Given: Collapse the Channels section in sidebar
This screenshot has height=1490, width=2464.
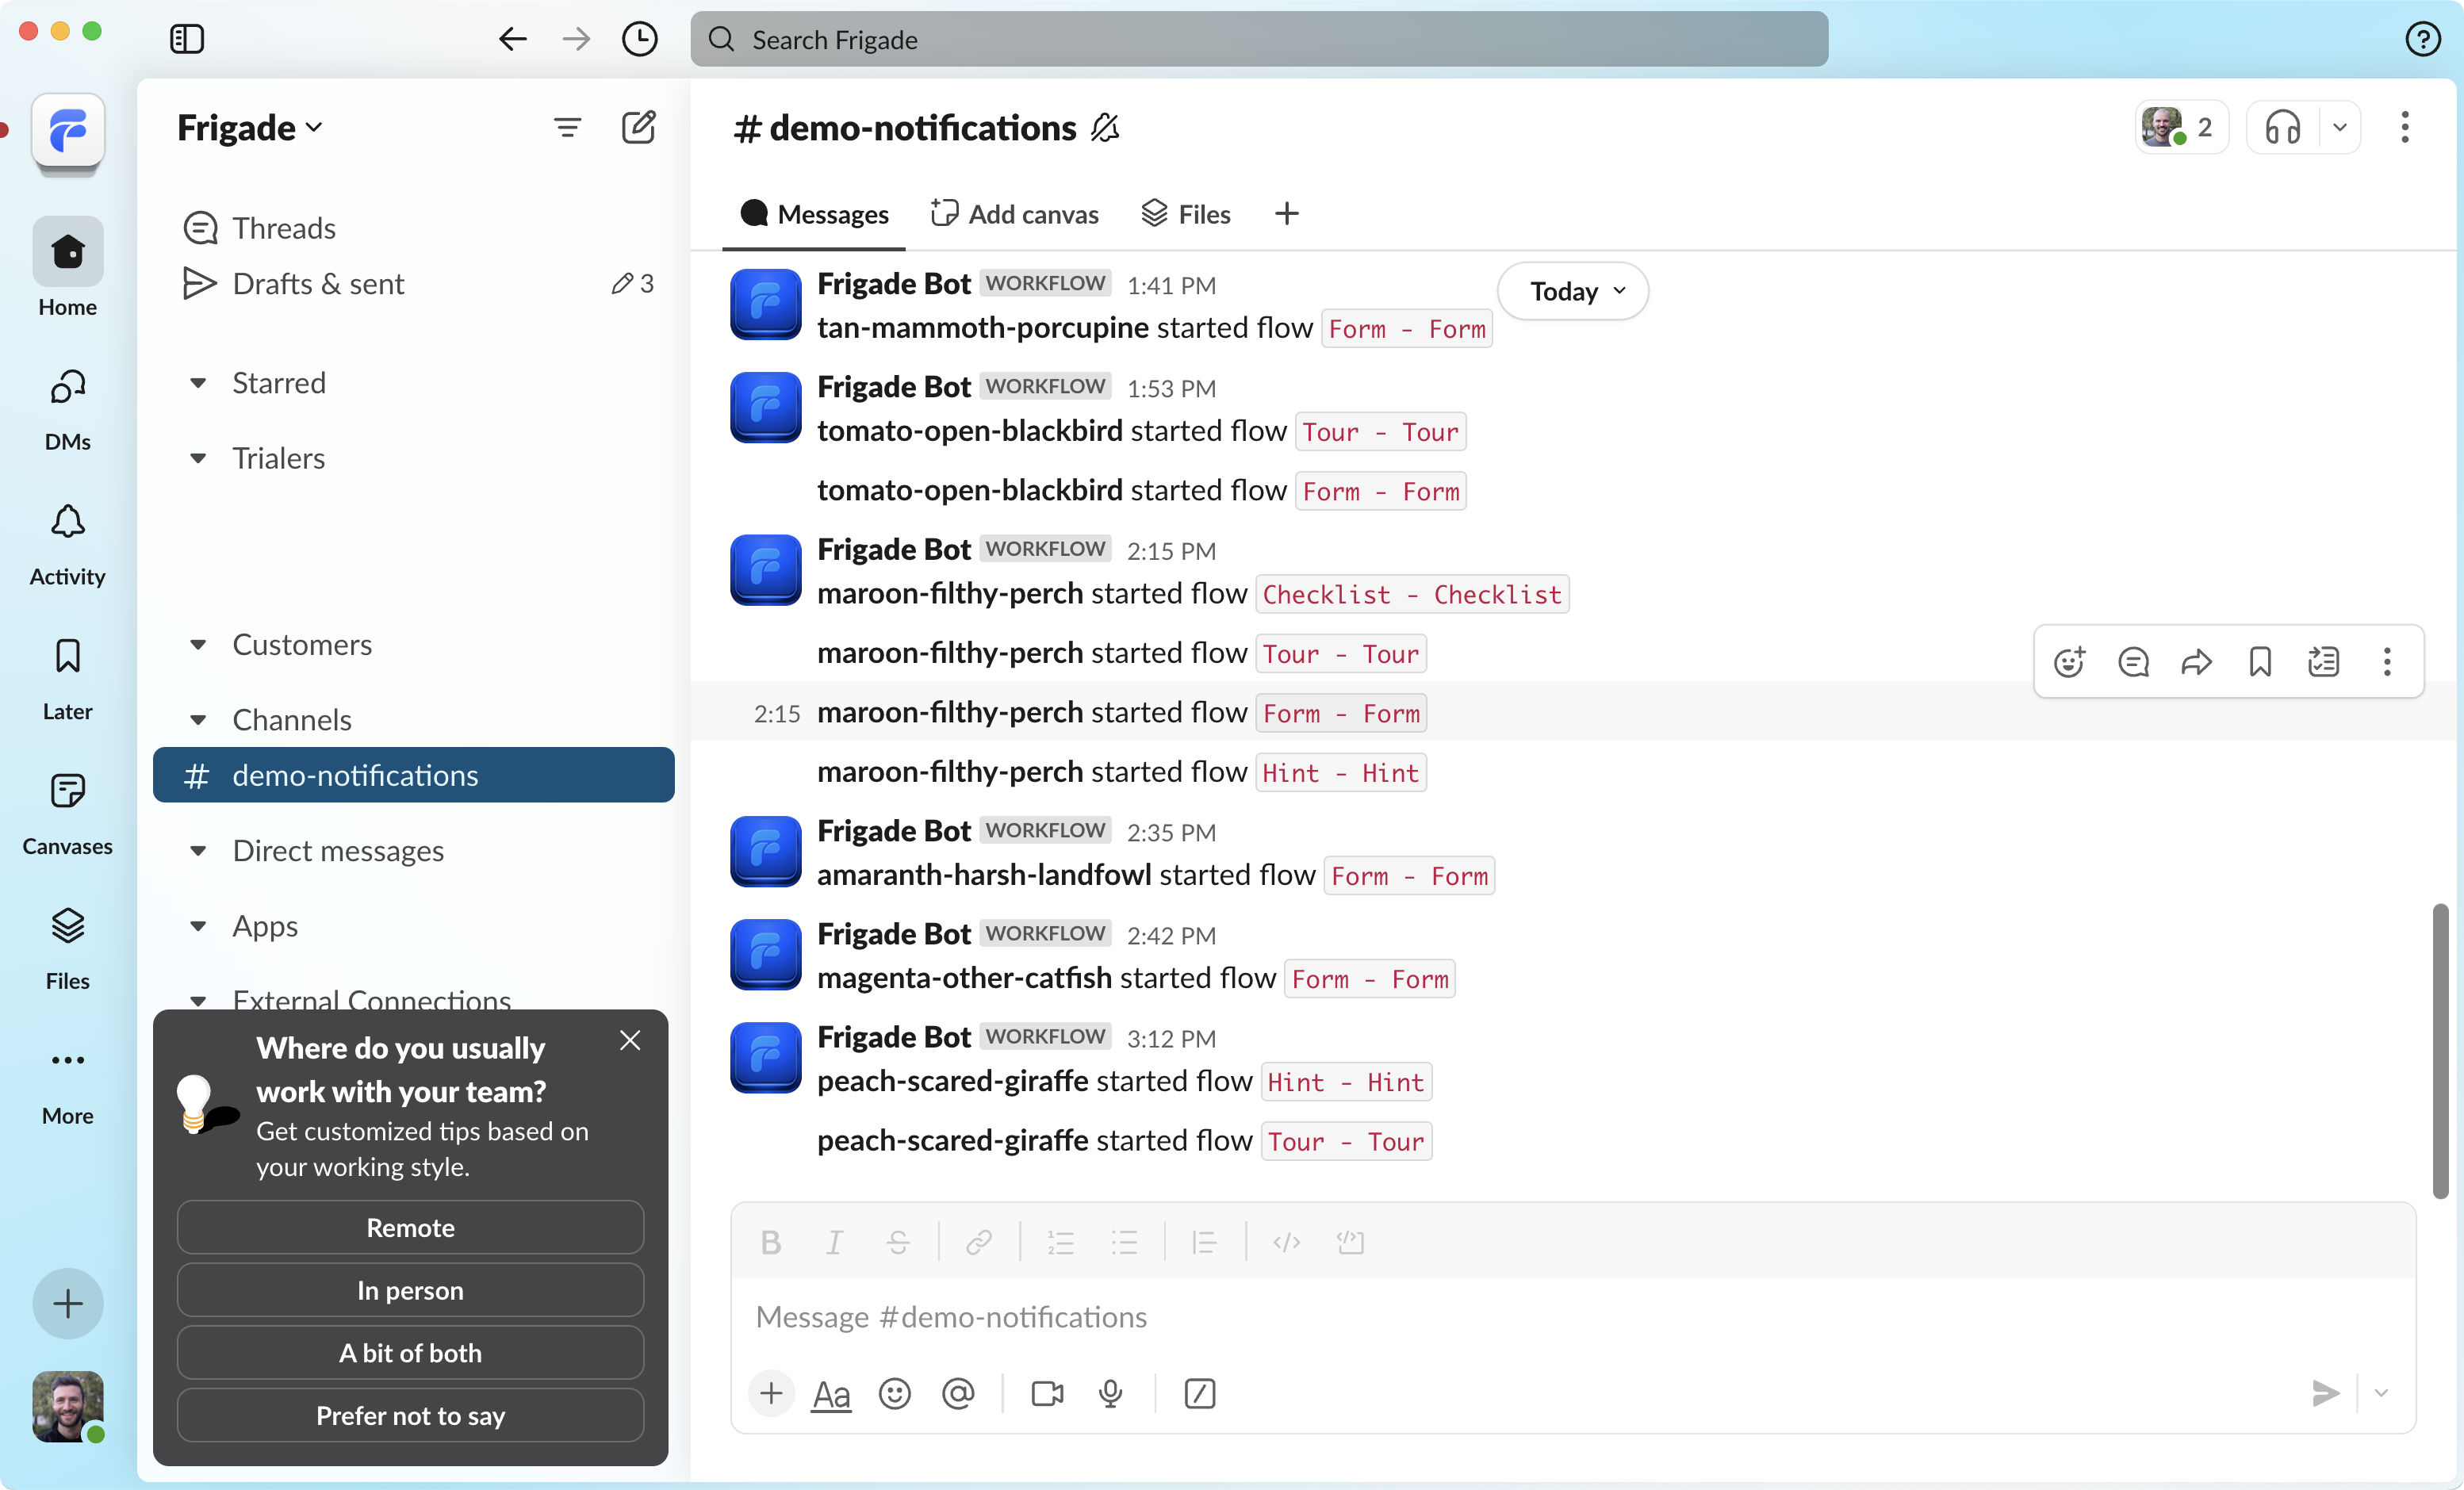Looking at the screenshot, I should point(197,719).
